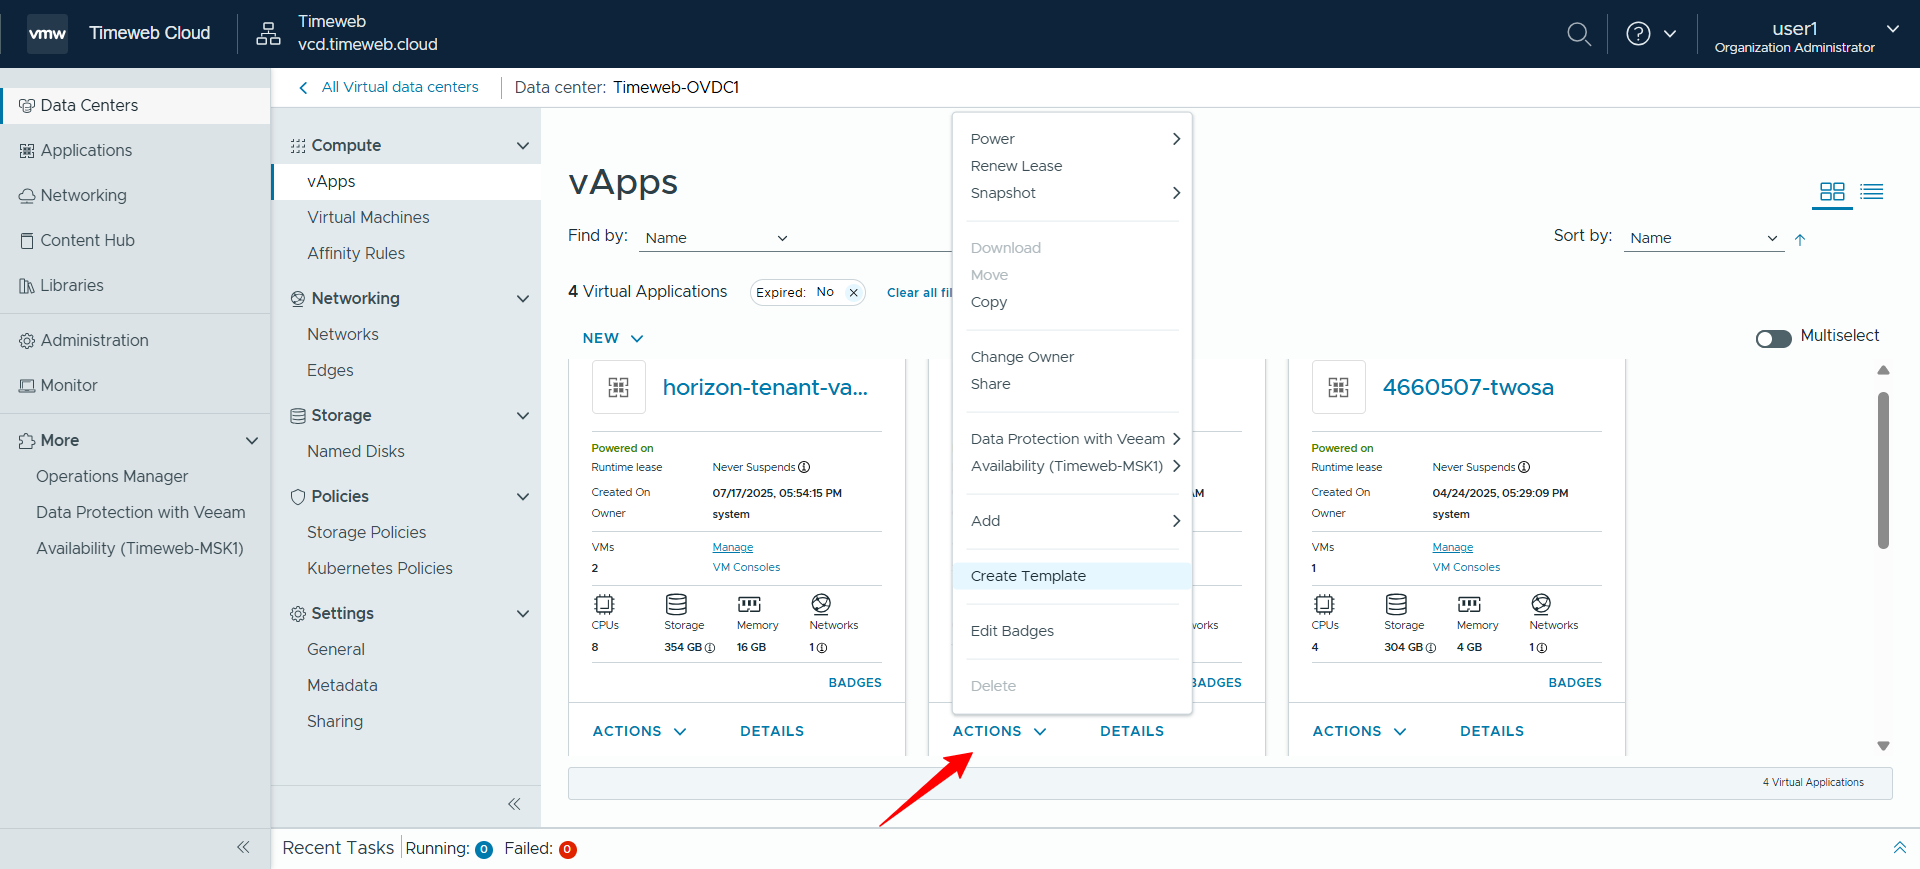Open Data Protection with Veeam submenu

1072,439
